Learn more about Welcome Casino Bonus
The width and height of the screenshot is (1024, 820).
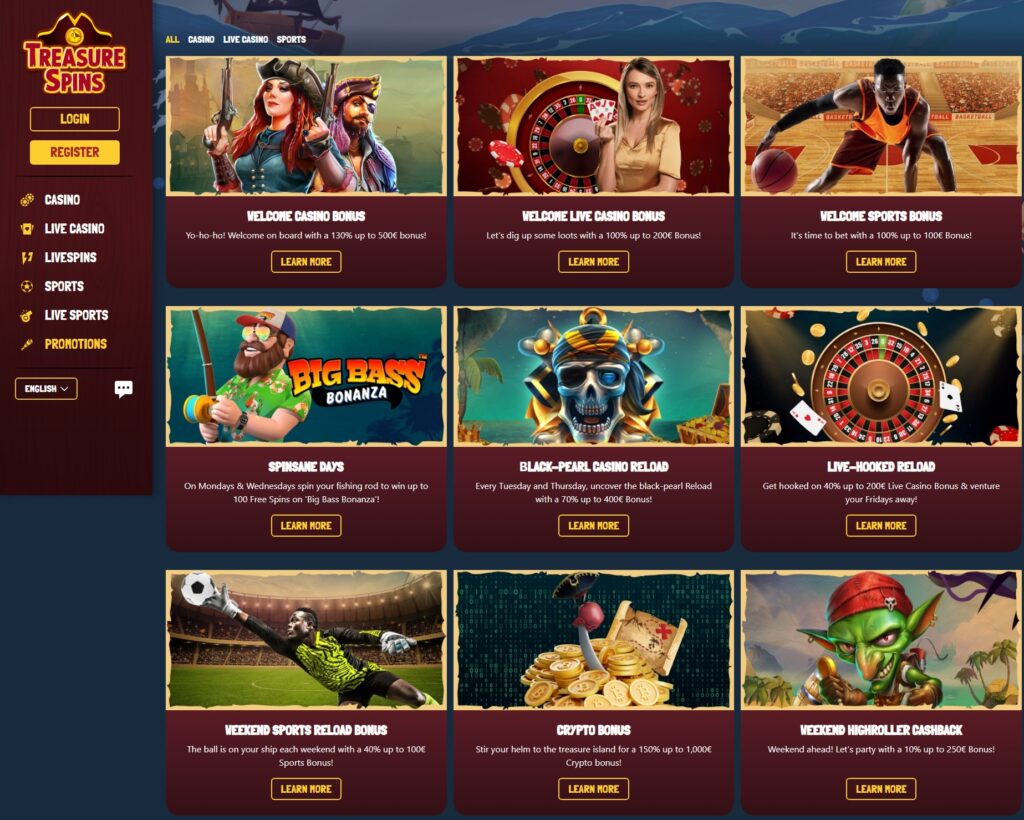[306, 262]
